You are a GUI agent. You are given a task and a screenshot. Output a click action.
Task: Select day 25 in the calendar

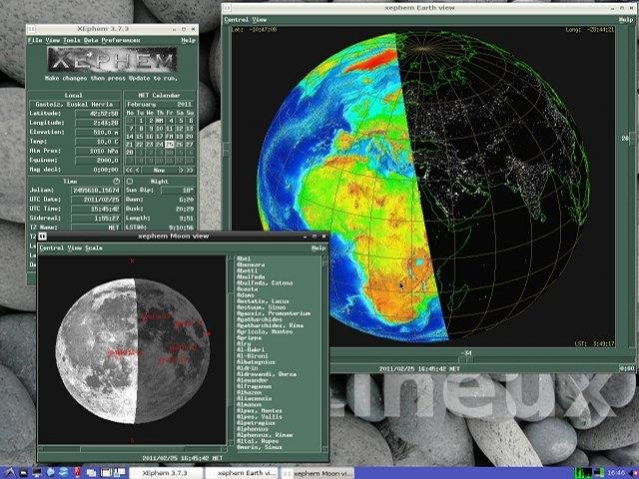(x=170, y=144)
